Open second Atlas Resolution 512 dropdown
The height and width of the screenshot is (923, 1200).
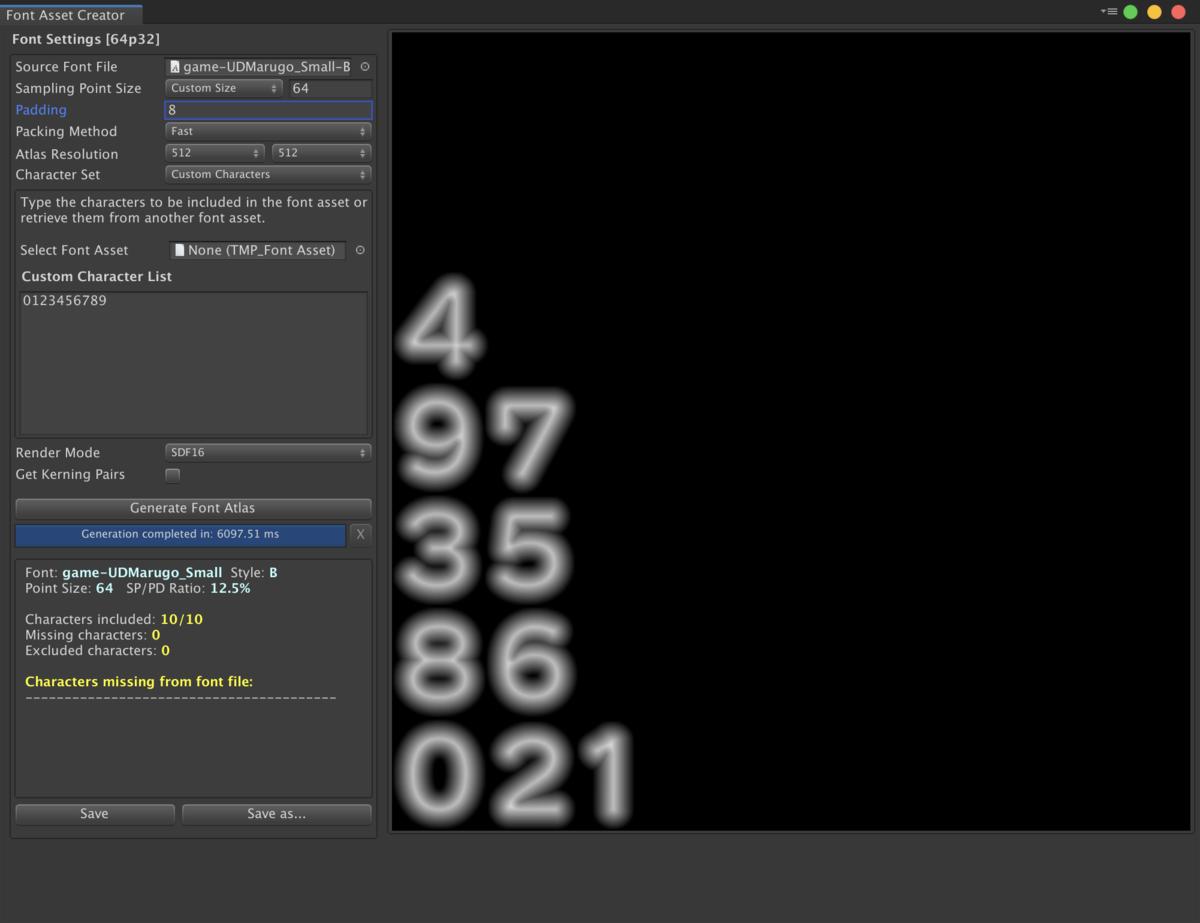[x=322, y=153]
